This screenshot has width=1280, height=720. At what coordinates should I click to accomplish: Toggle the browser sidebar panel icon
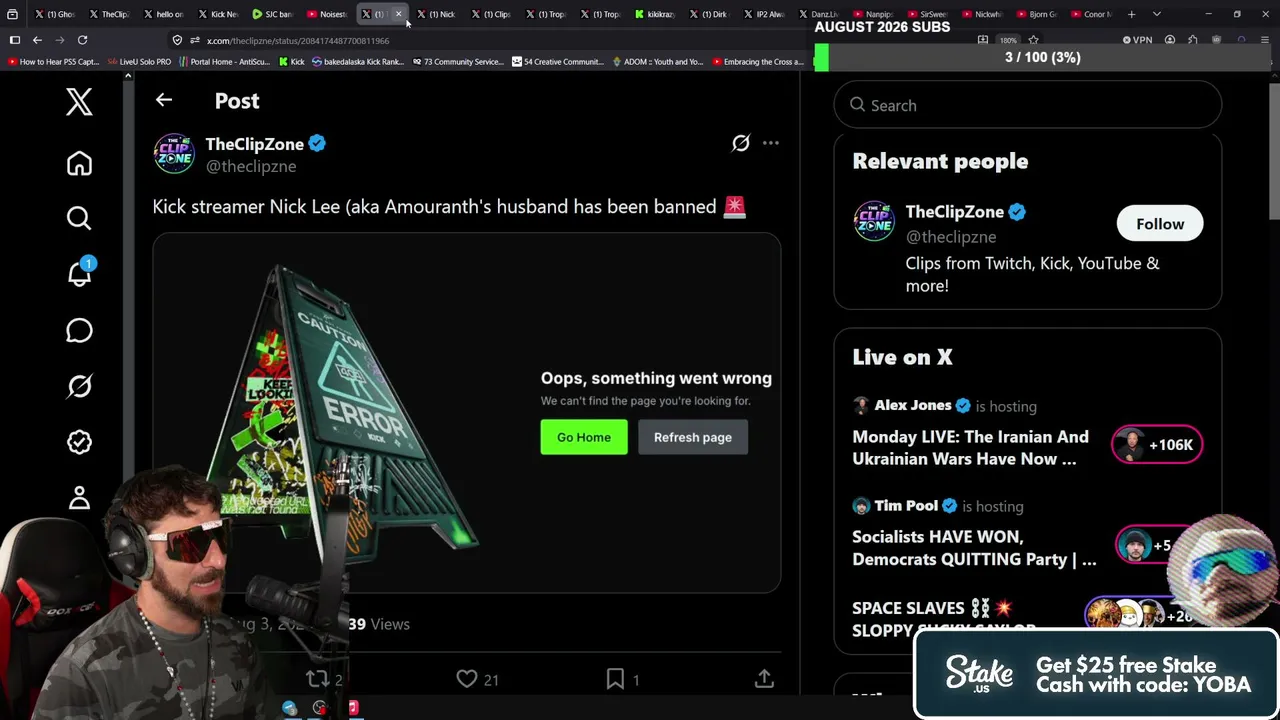[x=14, y=40]
